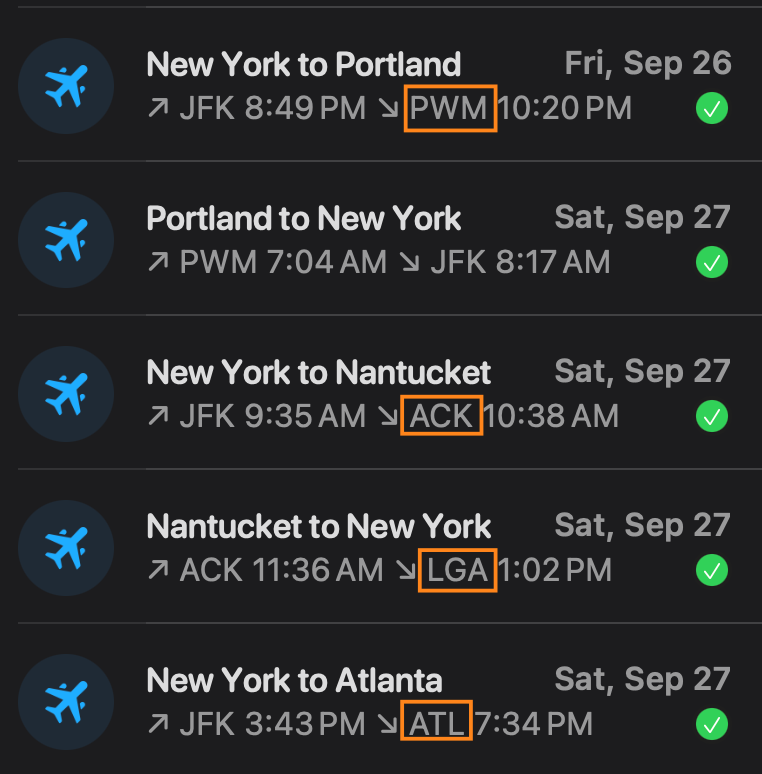Open the New York to Atlanta title

click(x=294, y=681)
